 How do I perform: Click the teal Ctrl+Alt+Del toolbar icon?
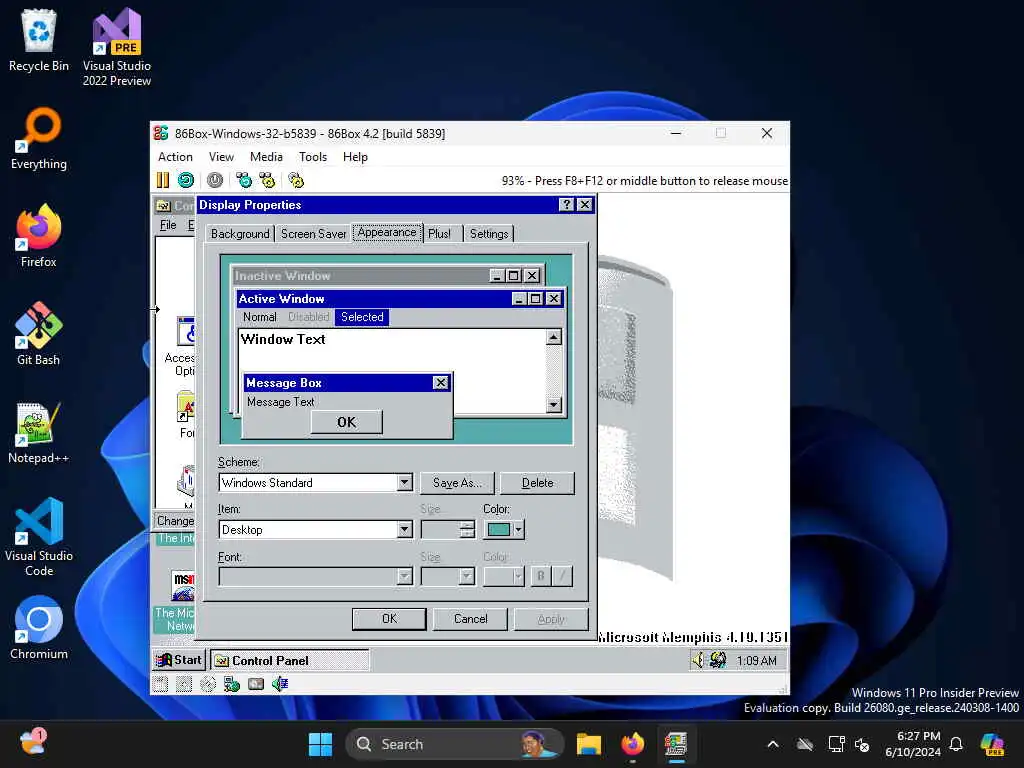click(244, 180)
